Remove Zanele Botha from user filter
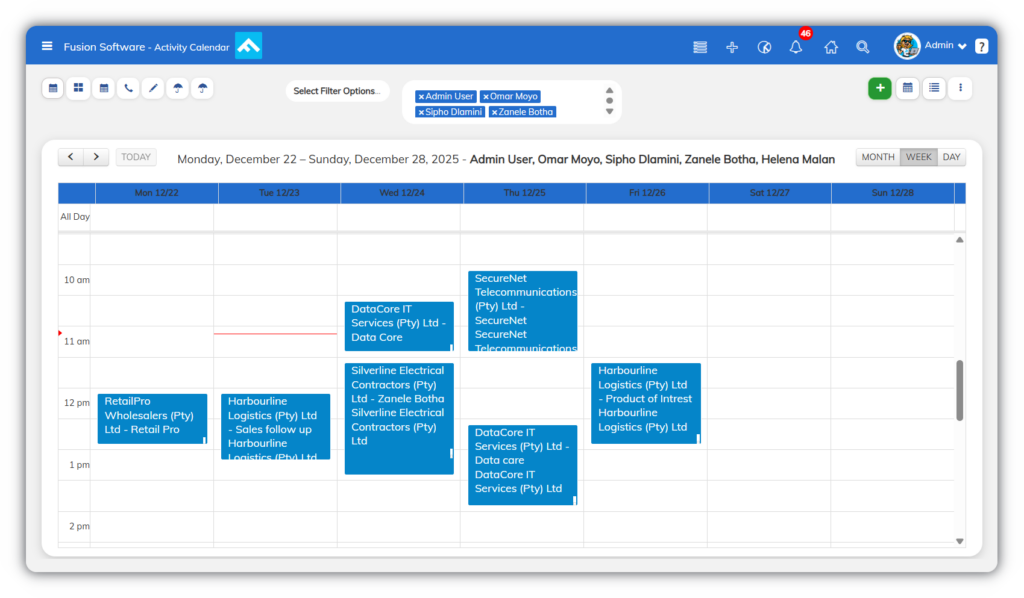 point(494,112)
